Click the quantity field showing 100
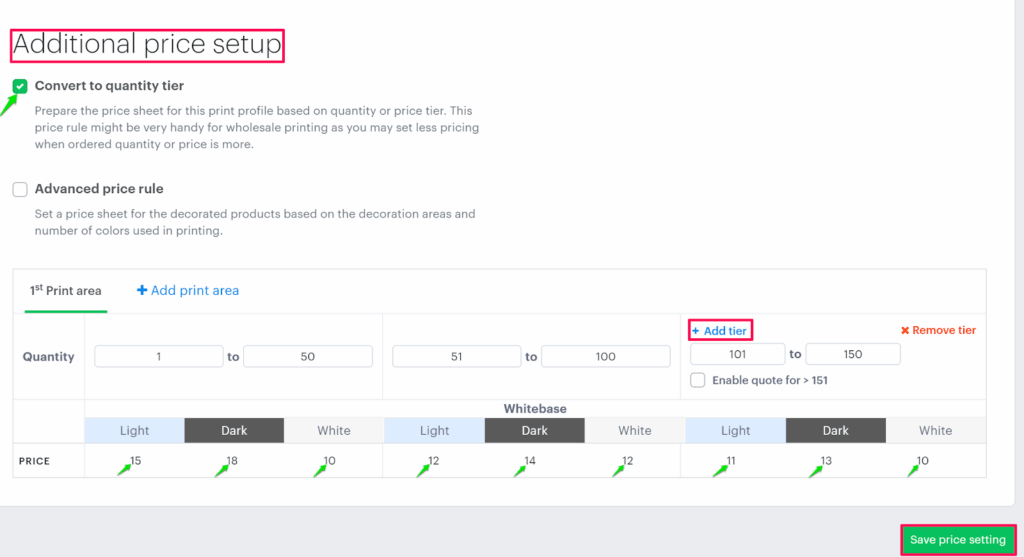Viewport: 1024px width, 557px height. click(x=605, y=356)
